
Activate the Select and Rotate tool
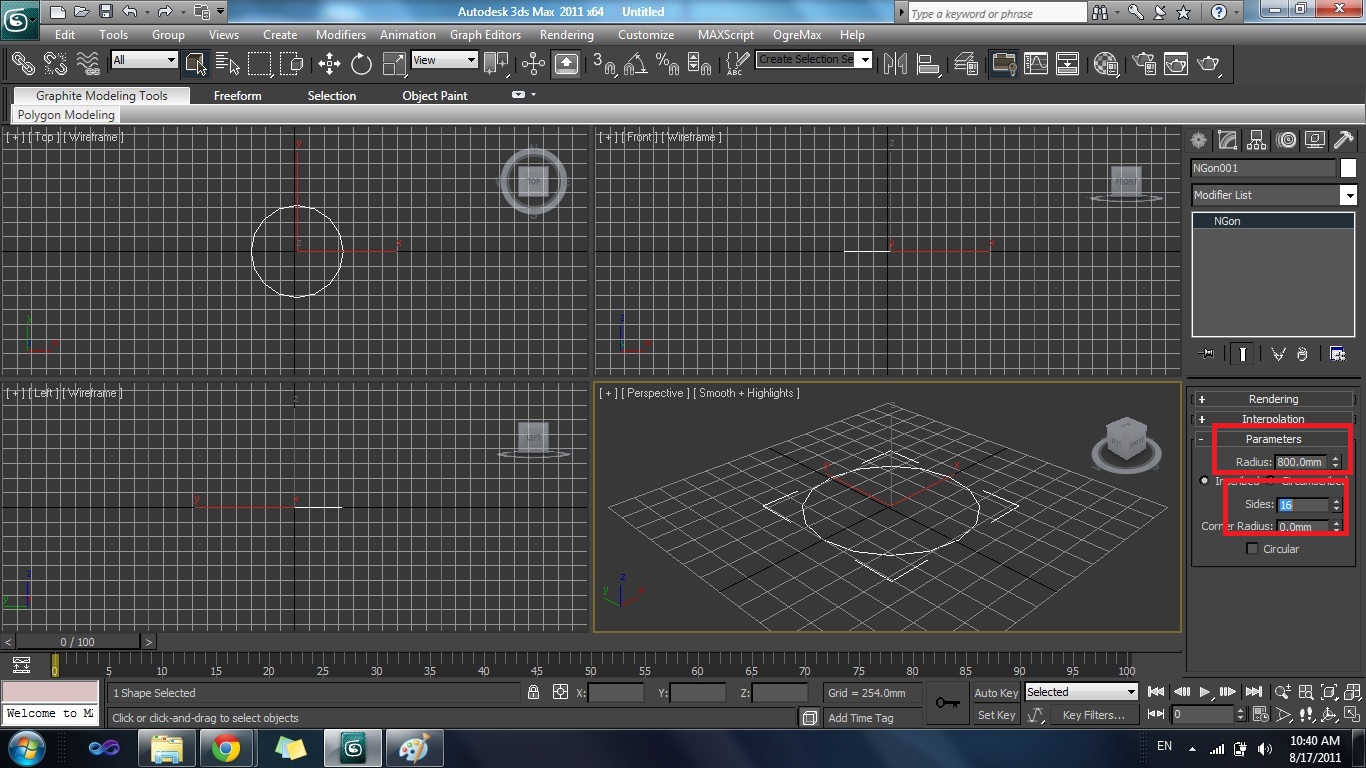[x=361, y=64]
